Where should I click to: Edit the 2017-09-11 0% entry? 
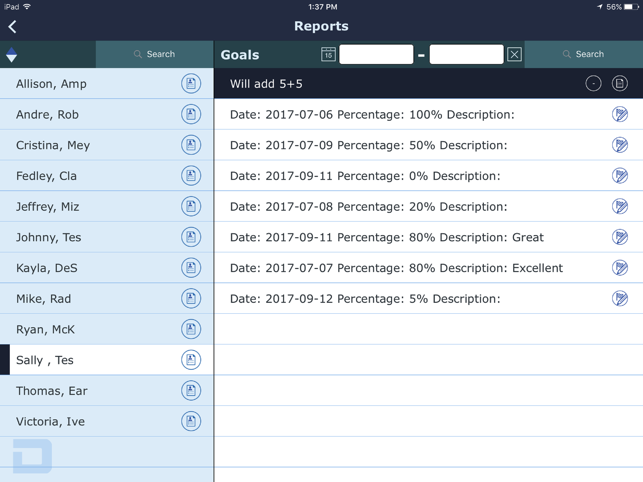click(620, 176)
